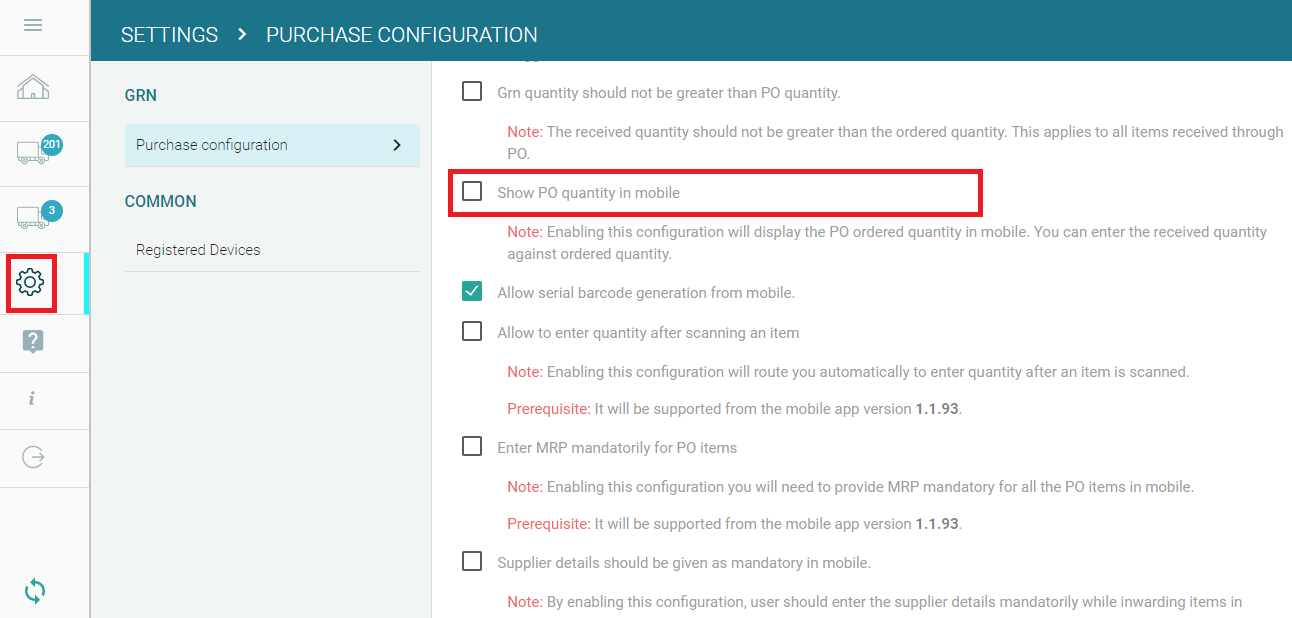Screen dimensions: 1292x618
Task: Select Purchase configuration menu item
Action: [212, 145]
